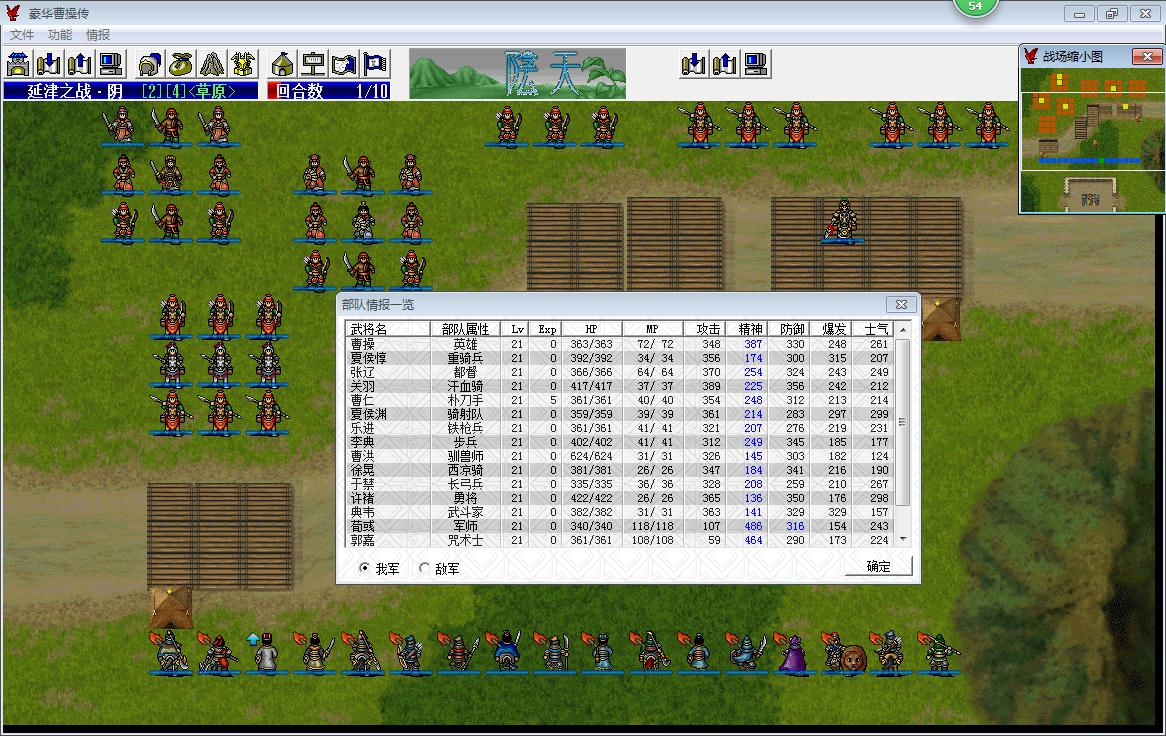Open the 功能 menu
1166x736 pixels.
pyautogui.click(x=59, y=34)
